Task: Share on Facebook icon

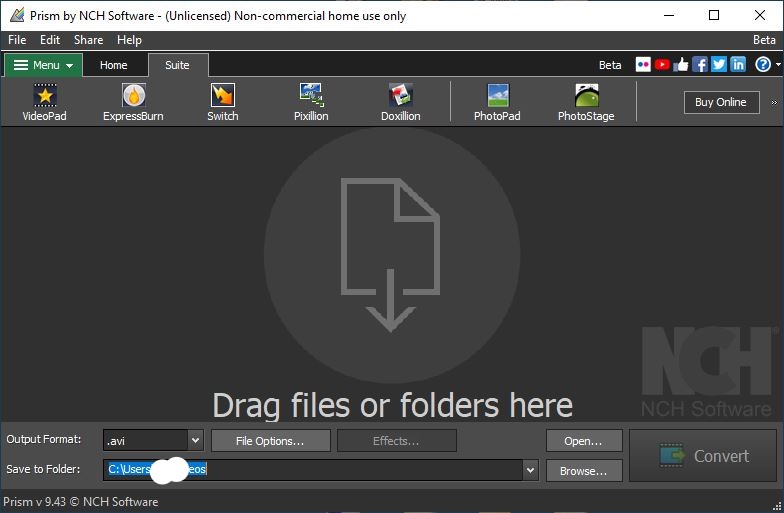Action: (x=700, y=64)
